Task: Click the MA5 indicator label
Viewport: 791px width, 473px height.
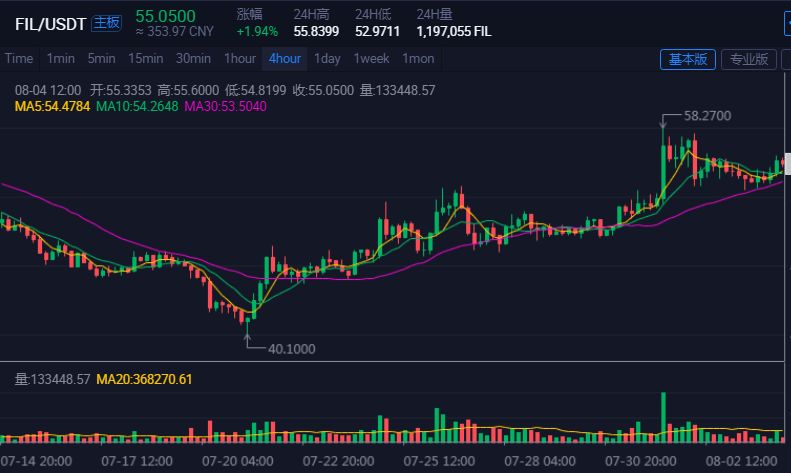Action: pyautogui.click(x=52, y=106)
